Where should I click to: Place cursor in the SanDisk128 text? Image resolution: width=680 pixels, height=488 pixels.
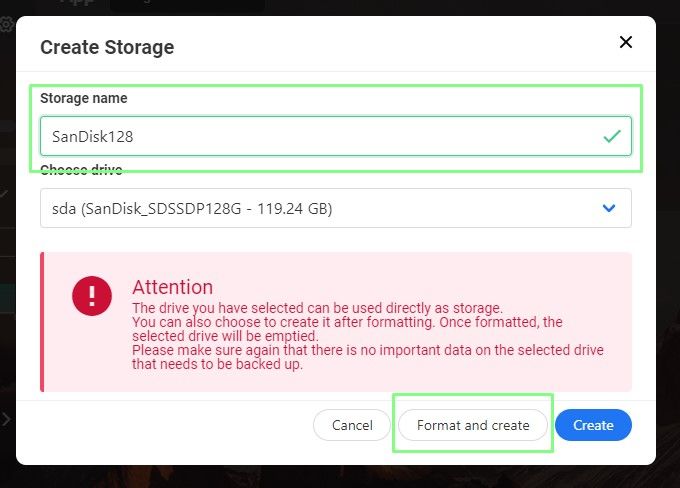(92, 137)
